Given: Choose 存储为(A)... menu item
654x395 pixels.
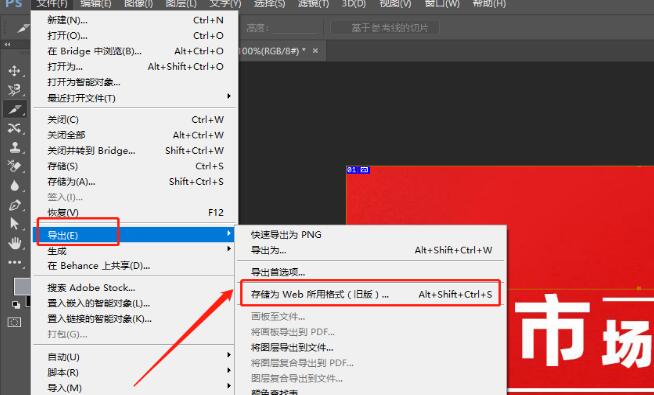Looking at the screenshot, I should [135, 181].
